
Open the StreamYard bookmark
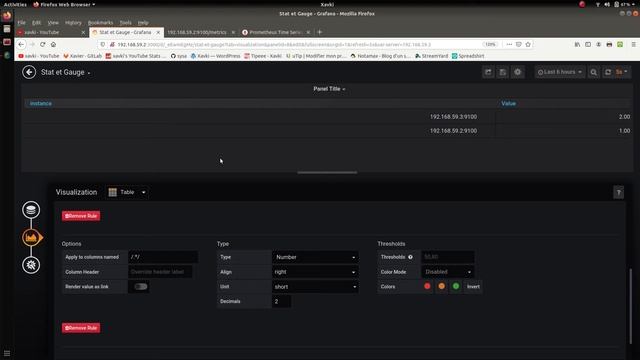point(432,56)
